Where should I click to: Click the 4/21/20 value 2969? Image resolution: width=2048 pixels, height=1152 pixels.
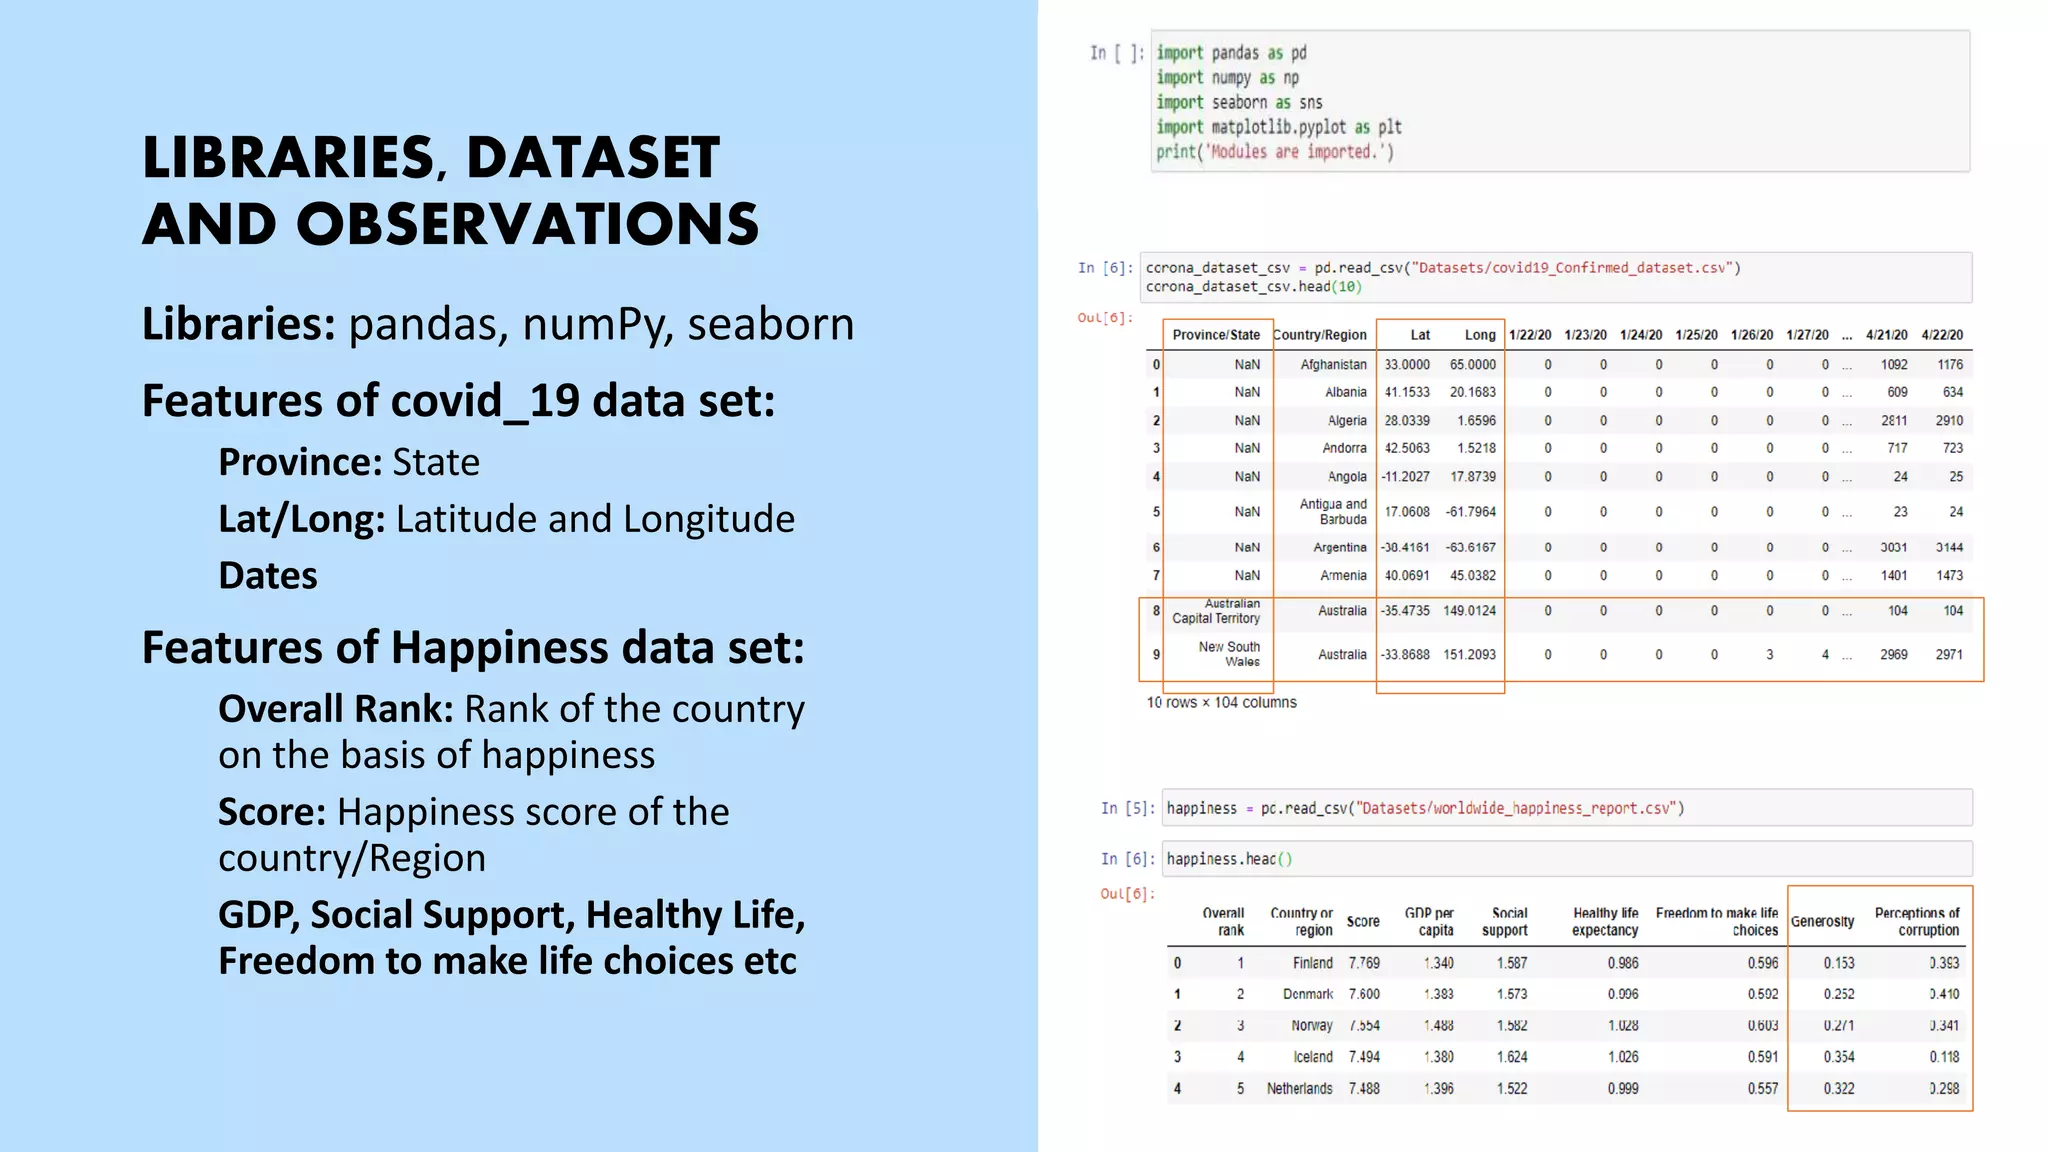click(x=1894, y=655)
